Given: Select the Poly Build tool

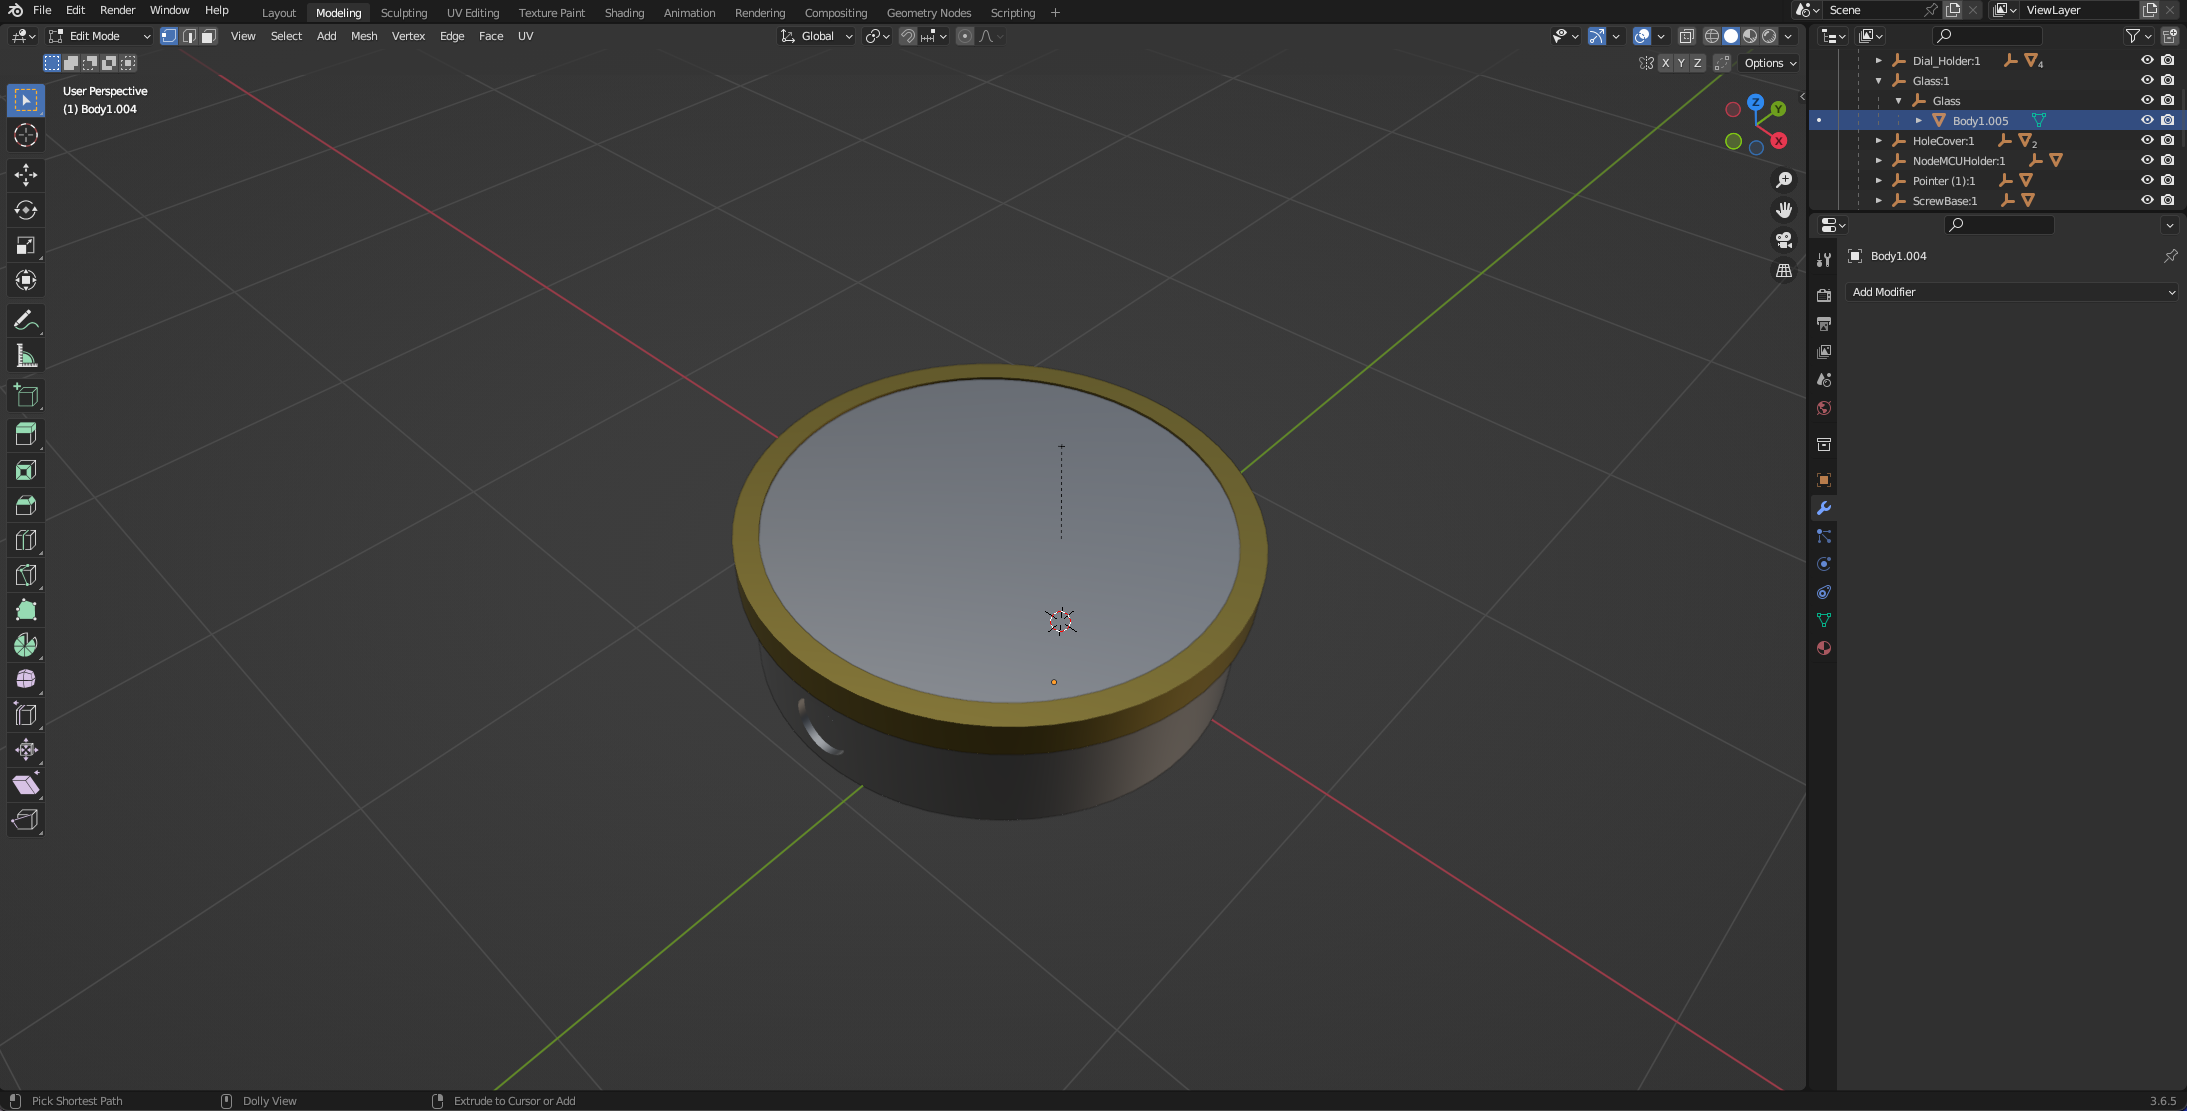Looking at the screenshot, I should (26, 610).
